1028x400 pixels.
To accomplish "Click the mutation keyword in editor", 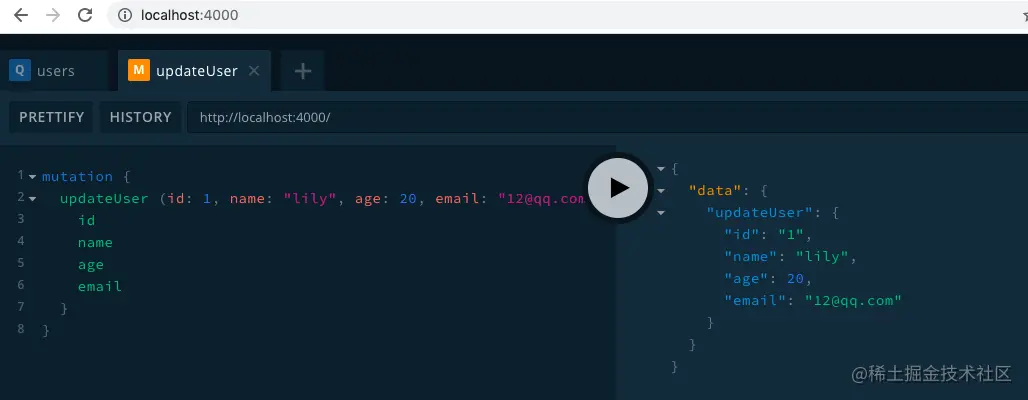I will click(x=77, y=176).
